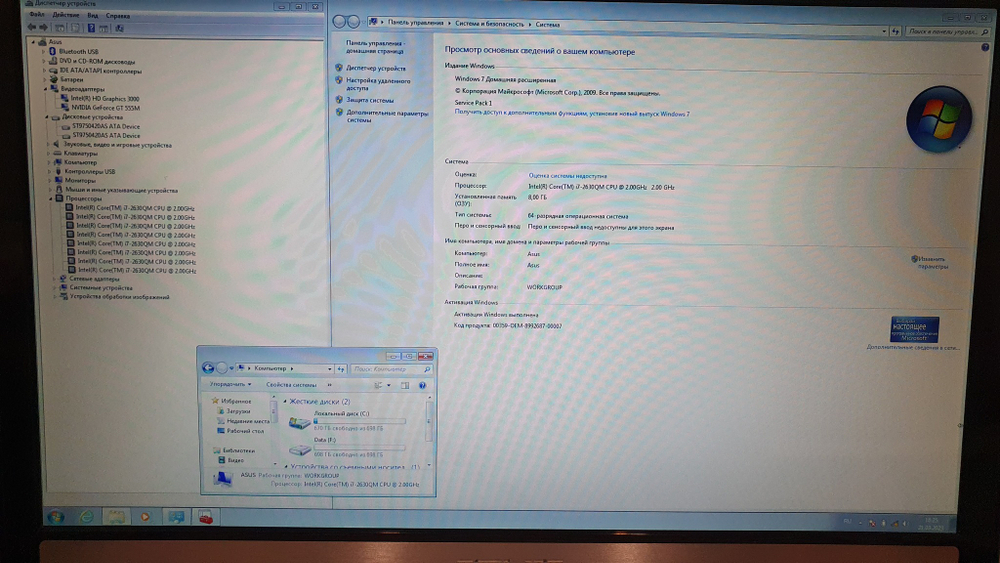
Task: Collapse Жесткие диски (2) group
Action: pos(285,402)
